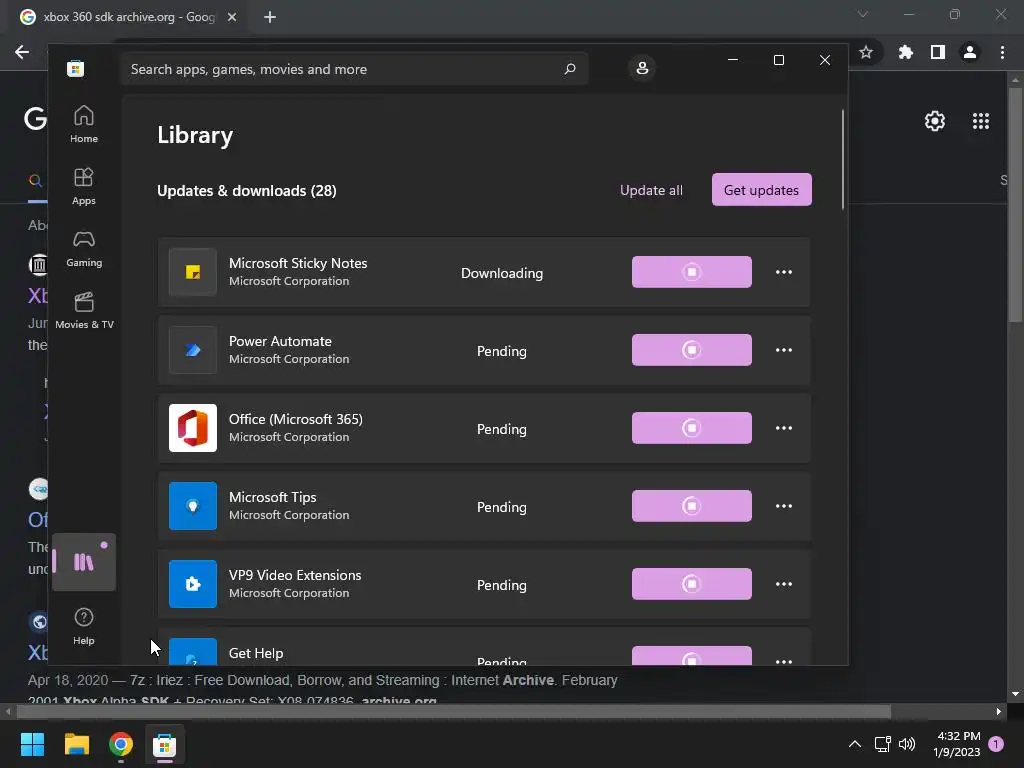This screenshot has width=1024, height=768.
Task: Cancel pending Microsoft Tips update
Action: click(692, 506)
